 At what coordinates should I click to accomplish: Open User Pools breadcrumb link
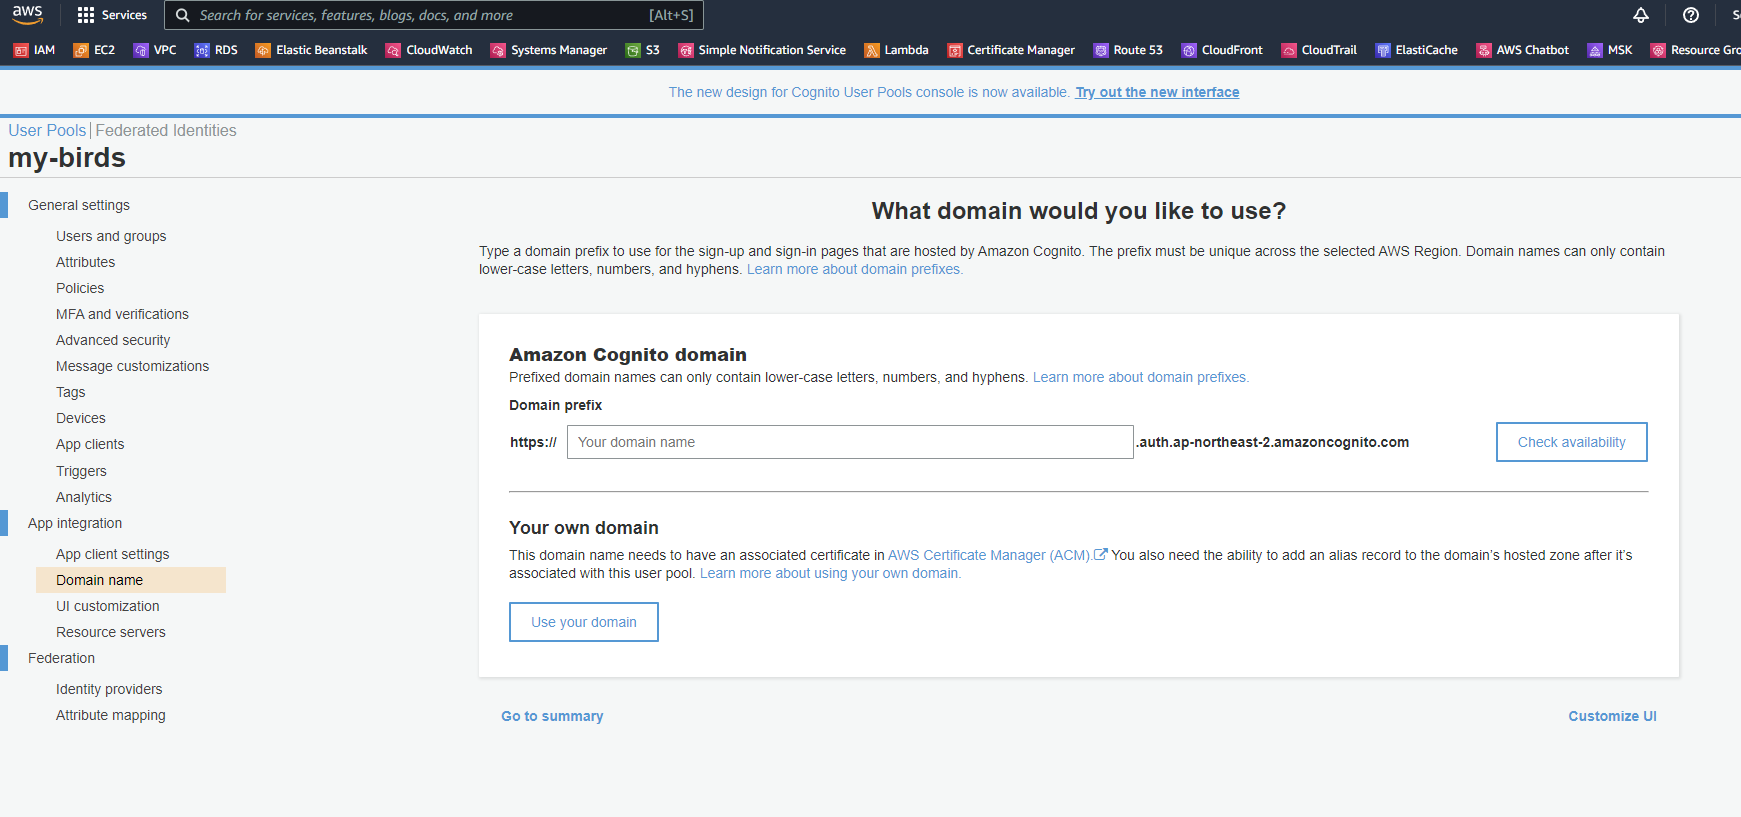[x=47, y=130]
